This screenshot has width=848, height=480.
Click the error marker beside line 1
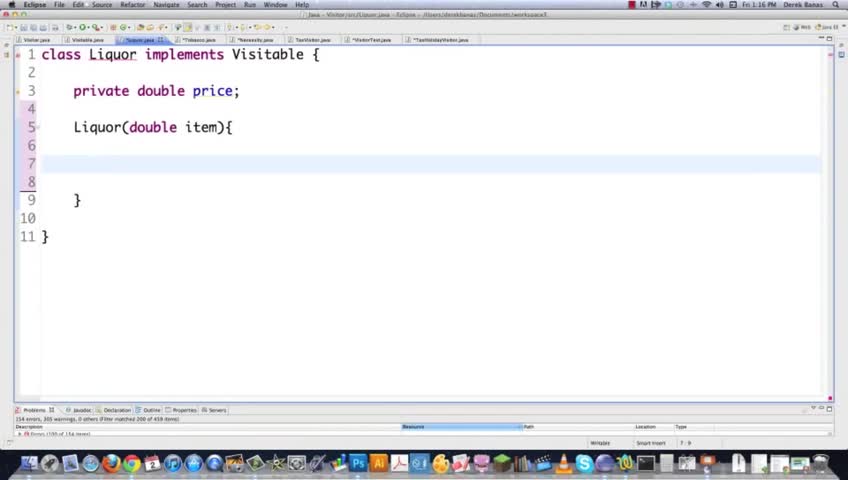(18, 55)
